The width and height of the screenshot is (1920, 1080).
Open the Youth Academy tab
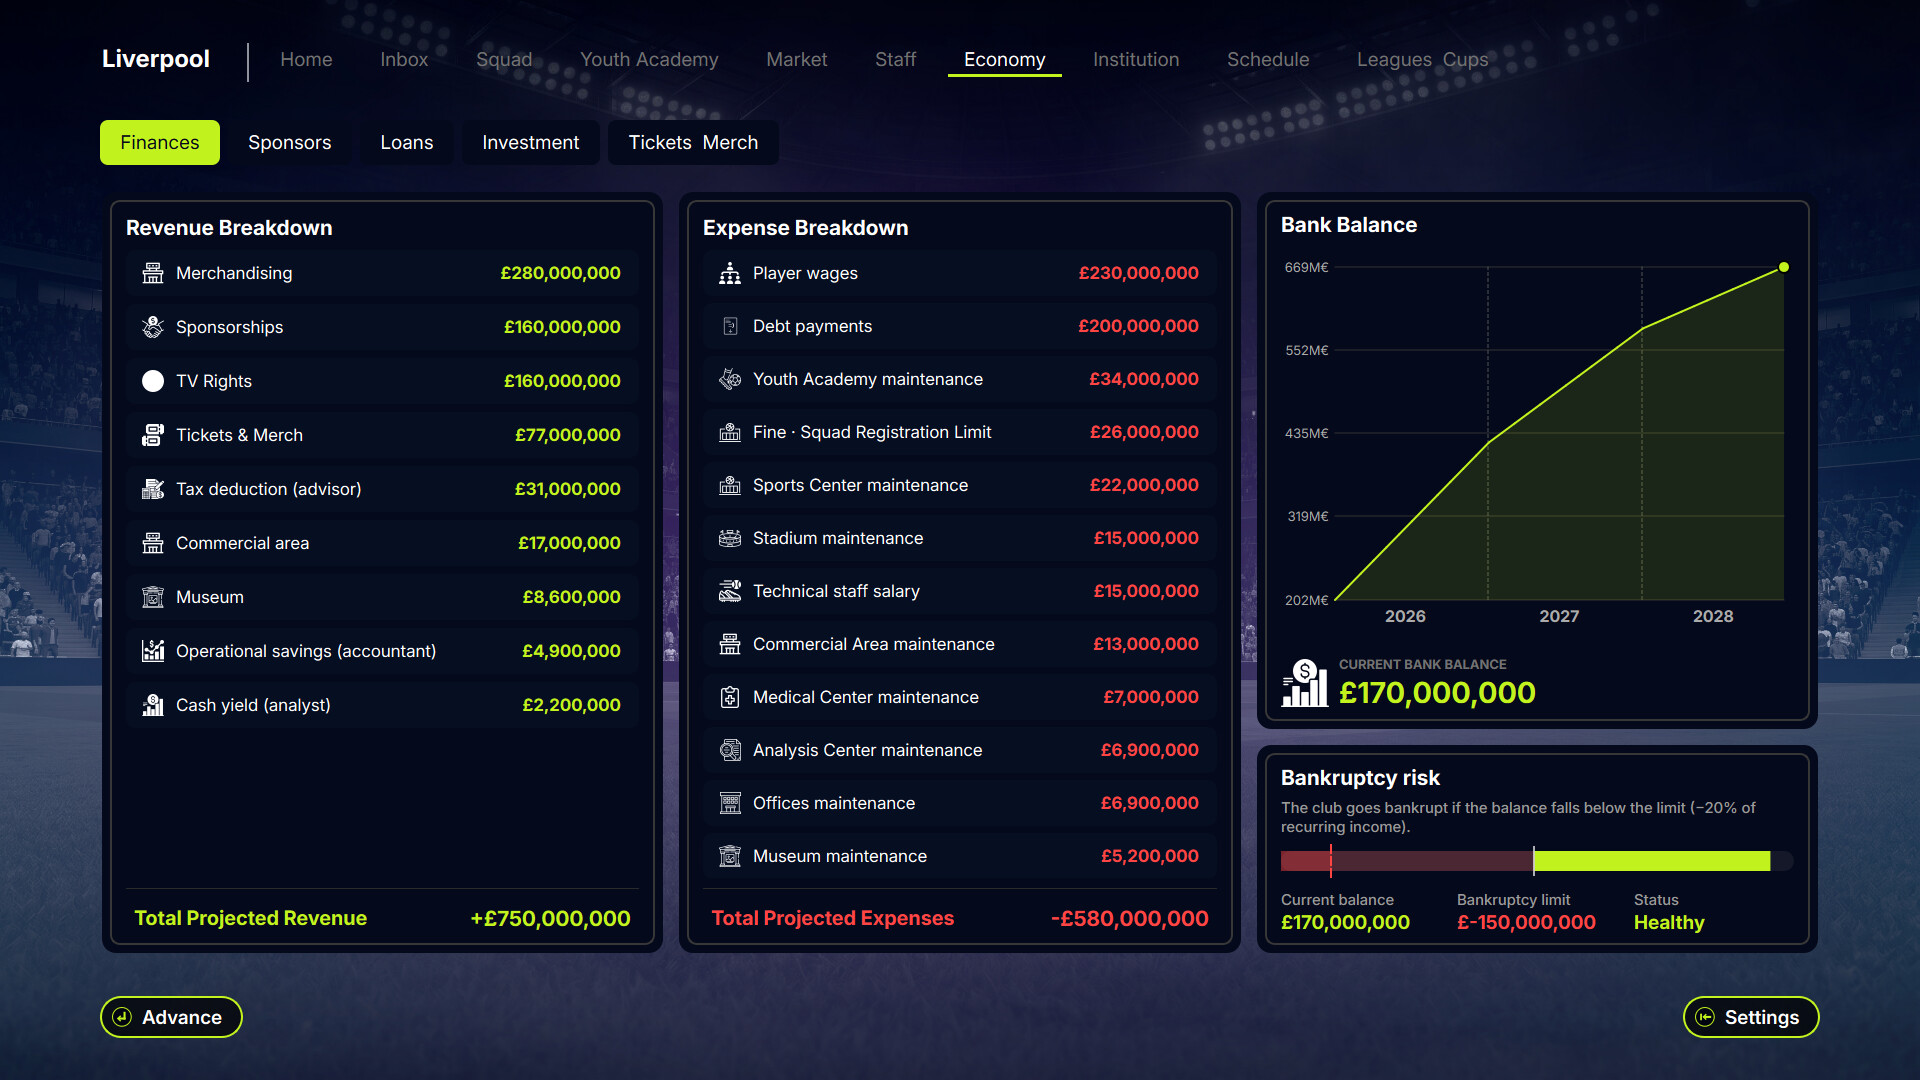click(649, 59)
